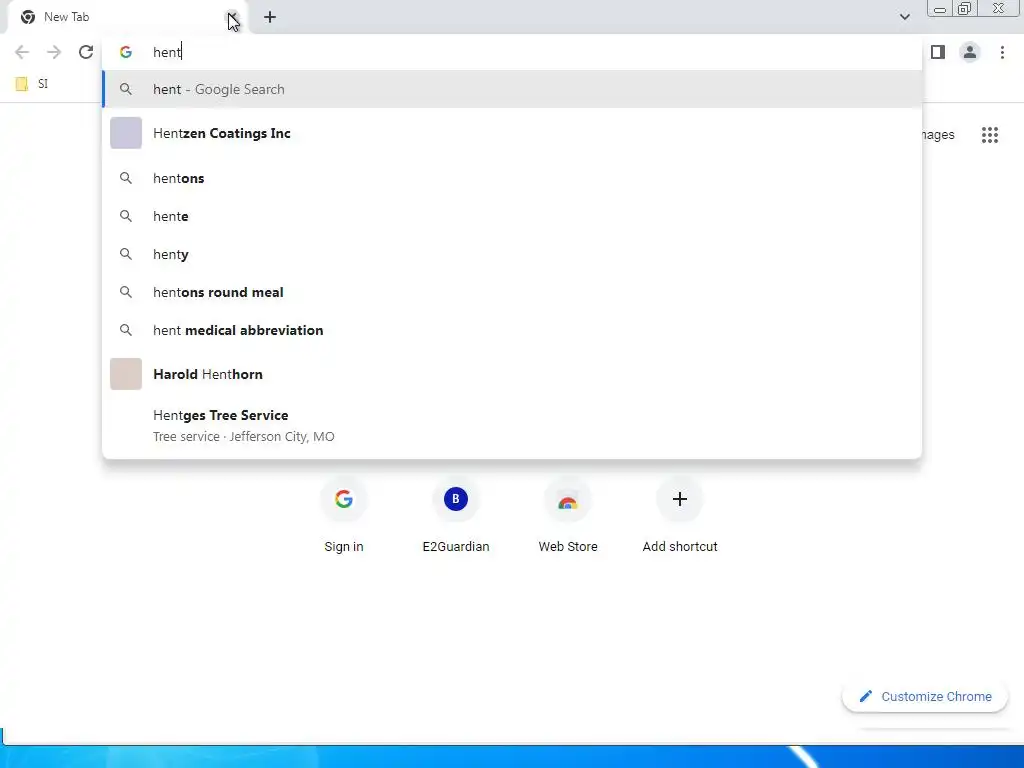Open the partially hidden Images link
Image resolution: width=1024 pixels, height=768 pixels.
938,135
